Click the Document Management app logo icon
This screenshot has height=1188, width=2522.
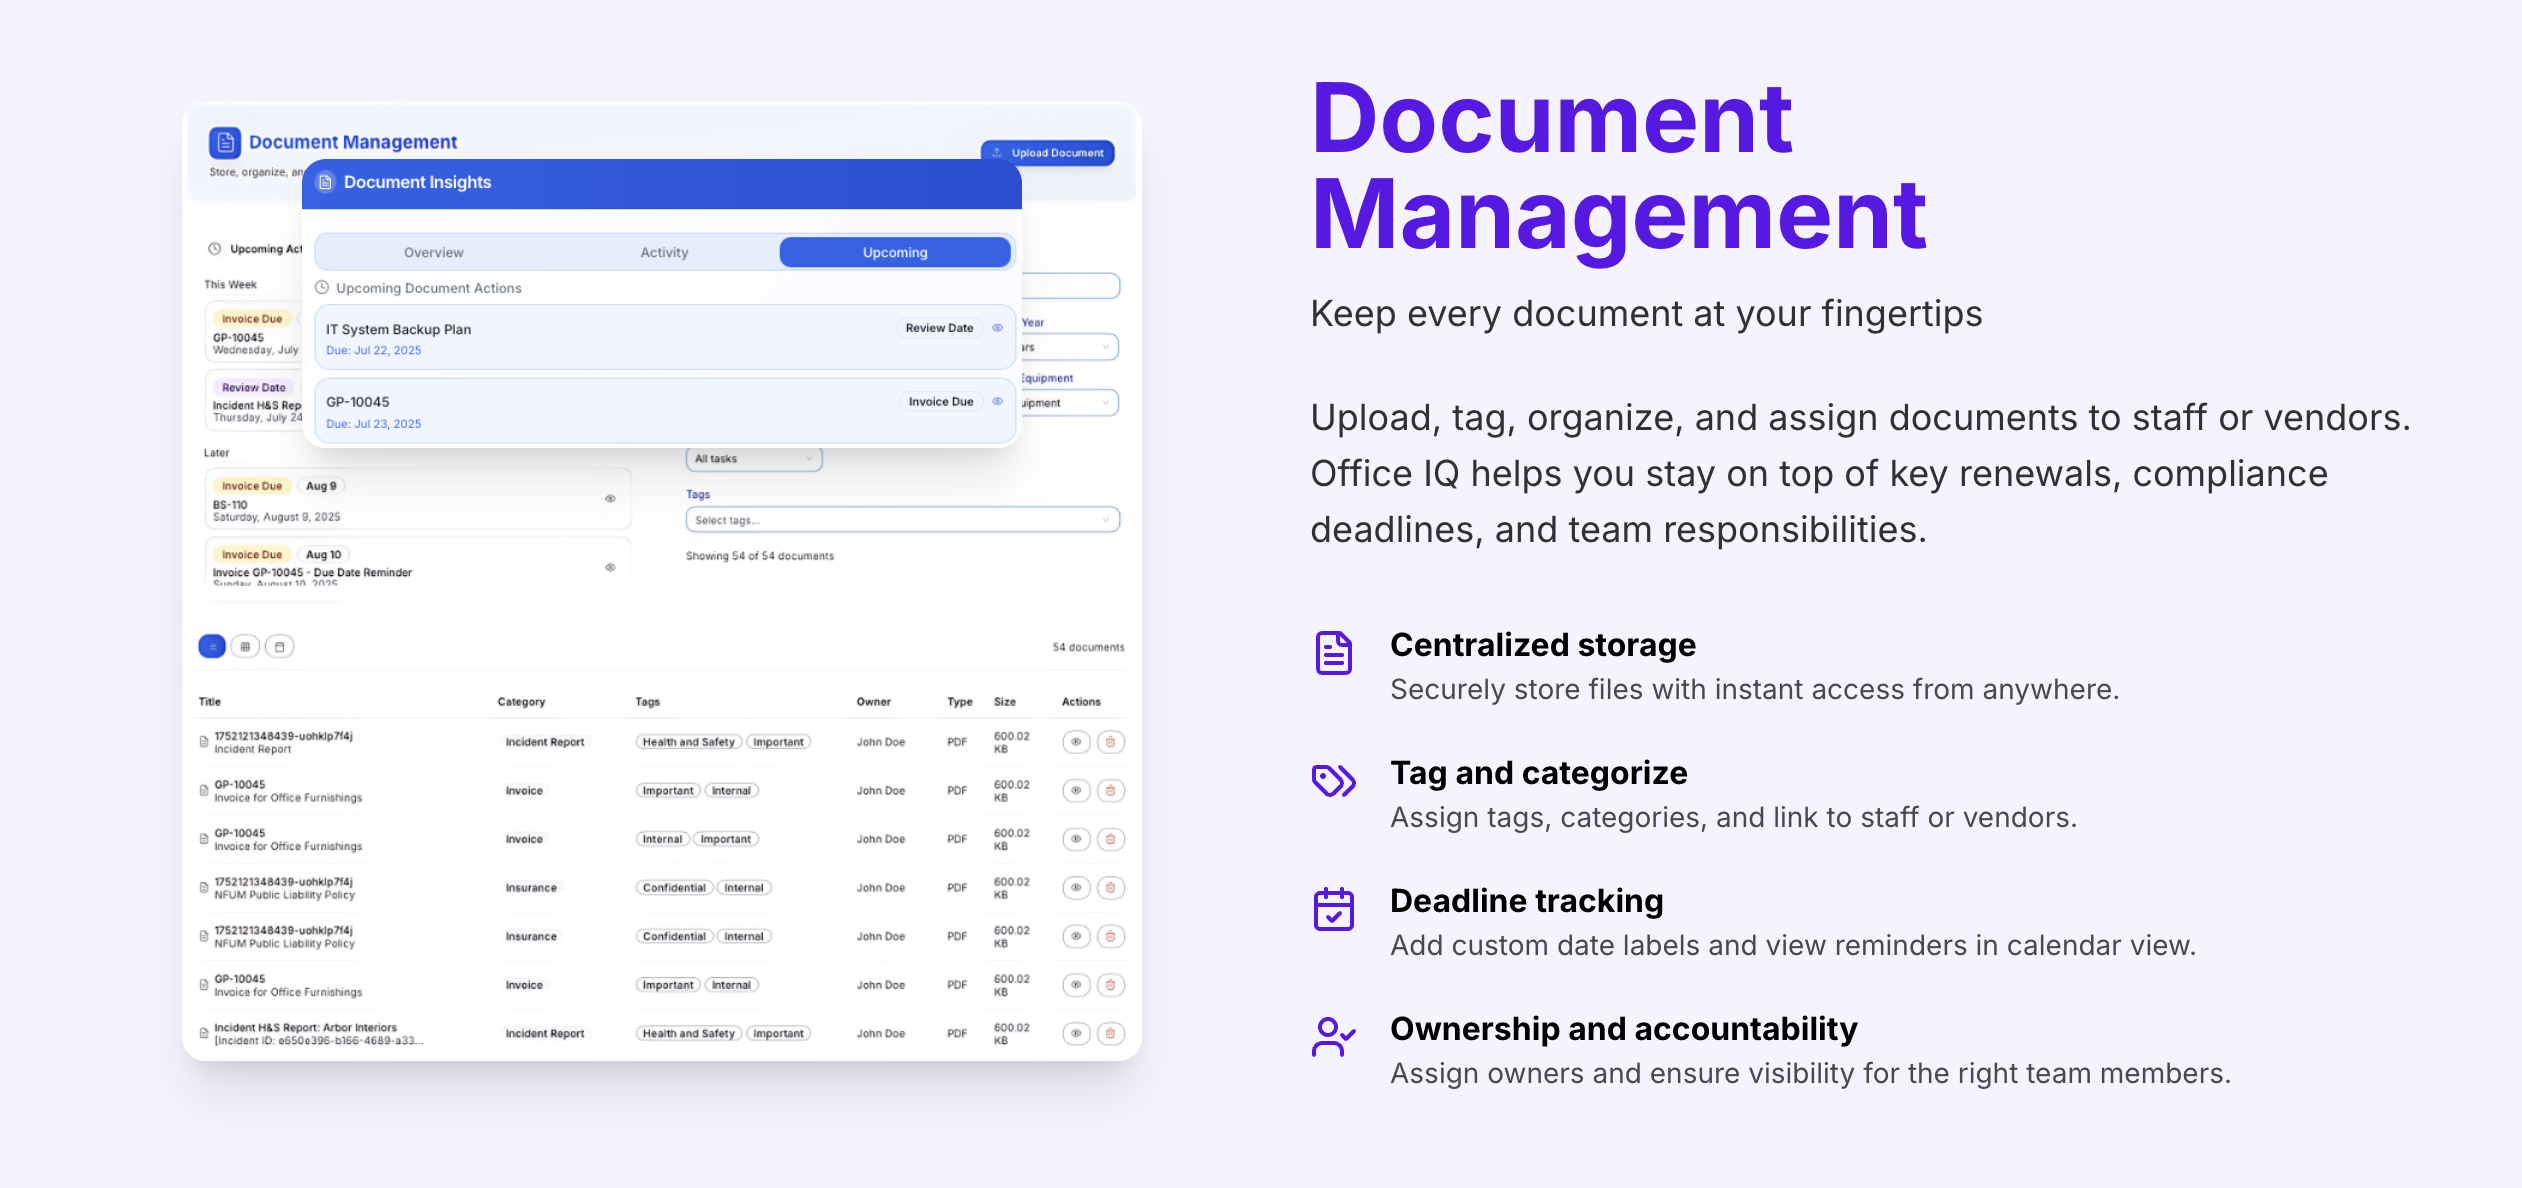point(225,143)
